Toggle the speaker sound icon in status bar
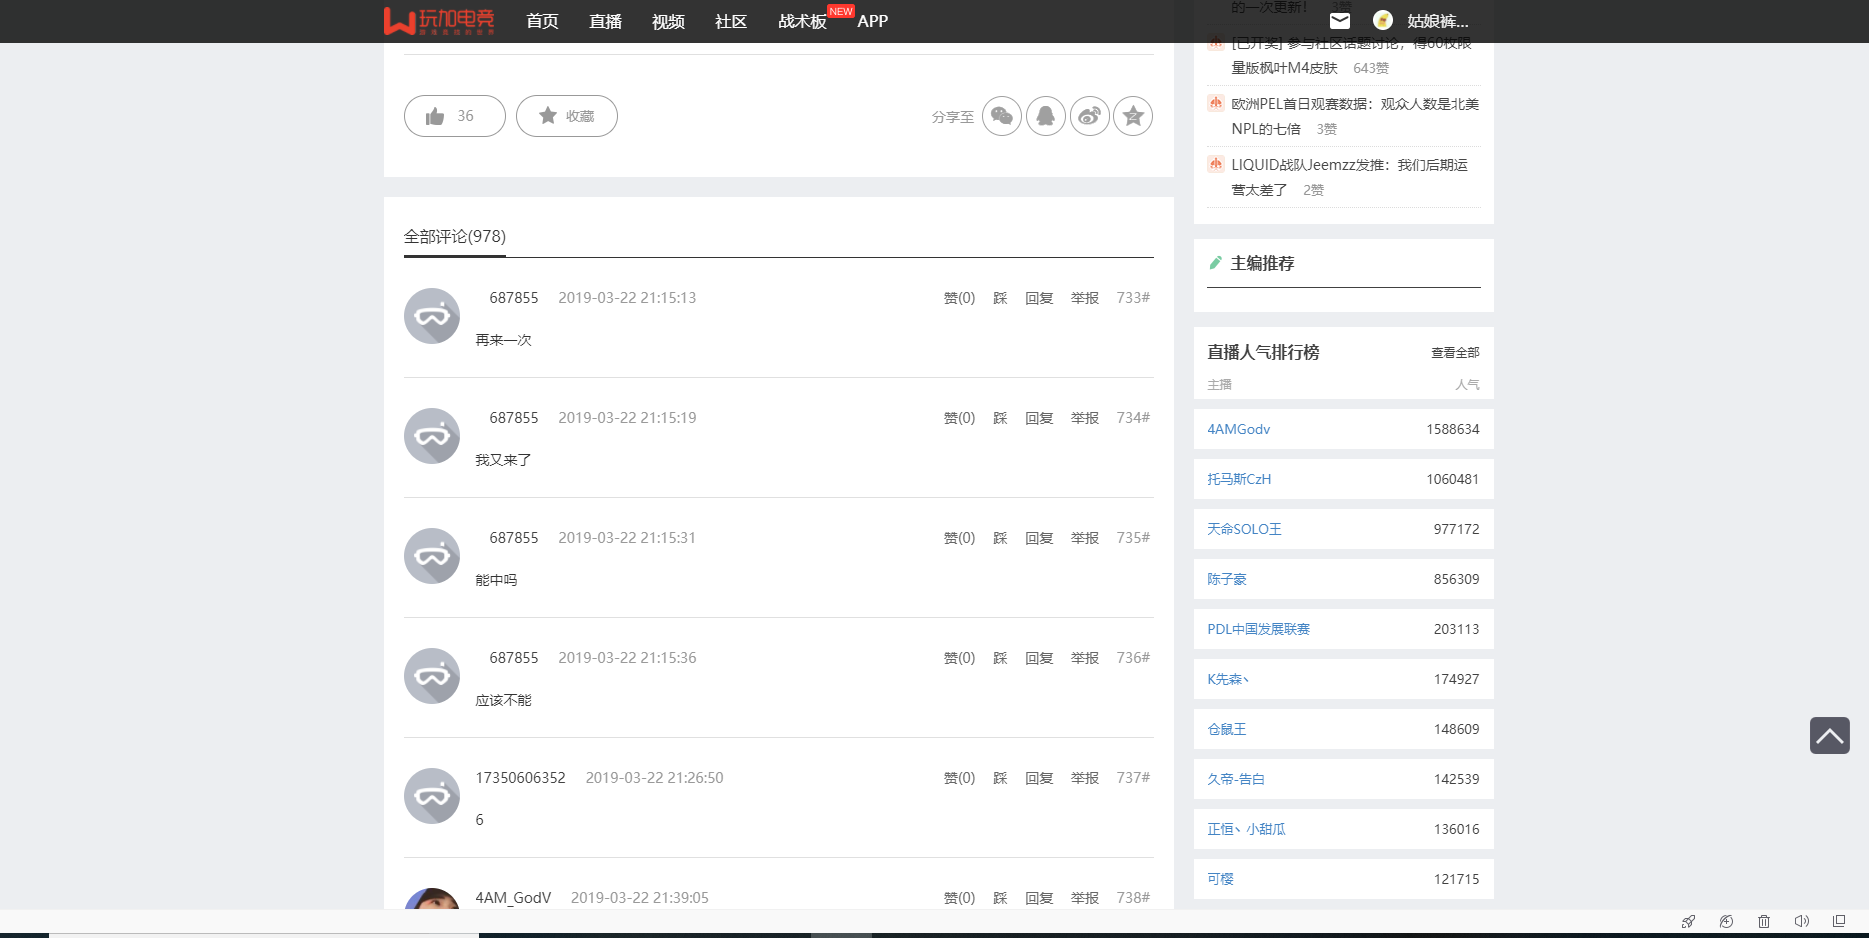The width and height of the screenshot is (1869, 938). point(1802,921)
